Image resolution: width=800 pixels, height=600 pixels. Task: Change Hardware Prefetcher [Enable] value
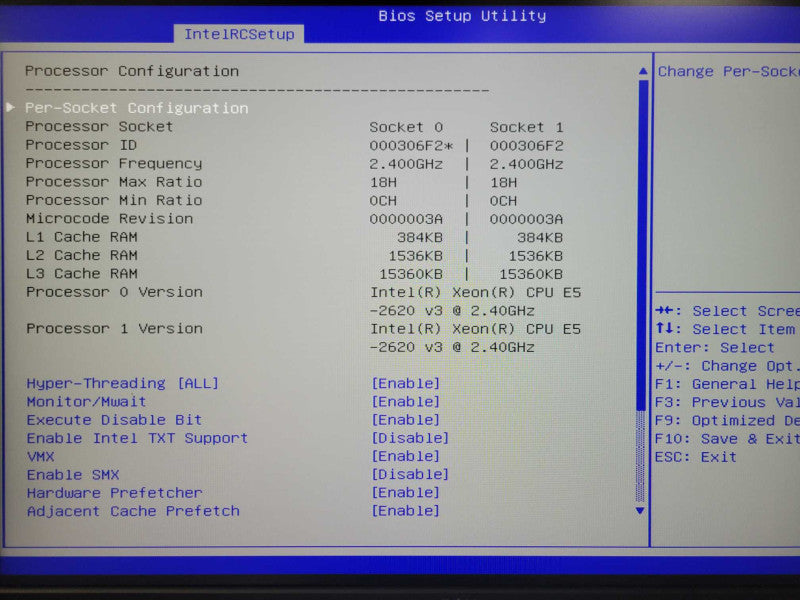(406, 493)
